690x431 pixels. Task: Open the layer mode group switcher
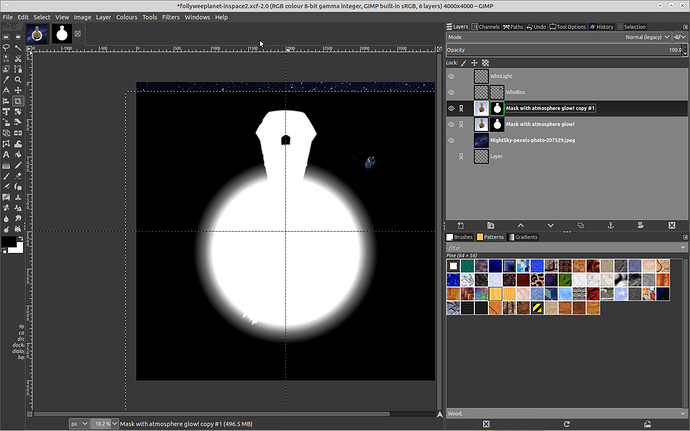680,37
